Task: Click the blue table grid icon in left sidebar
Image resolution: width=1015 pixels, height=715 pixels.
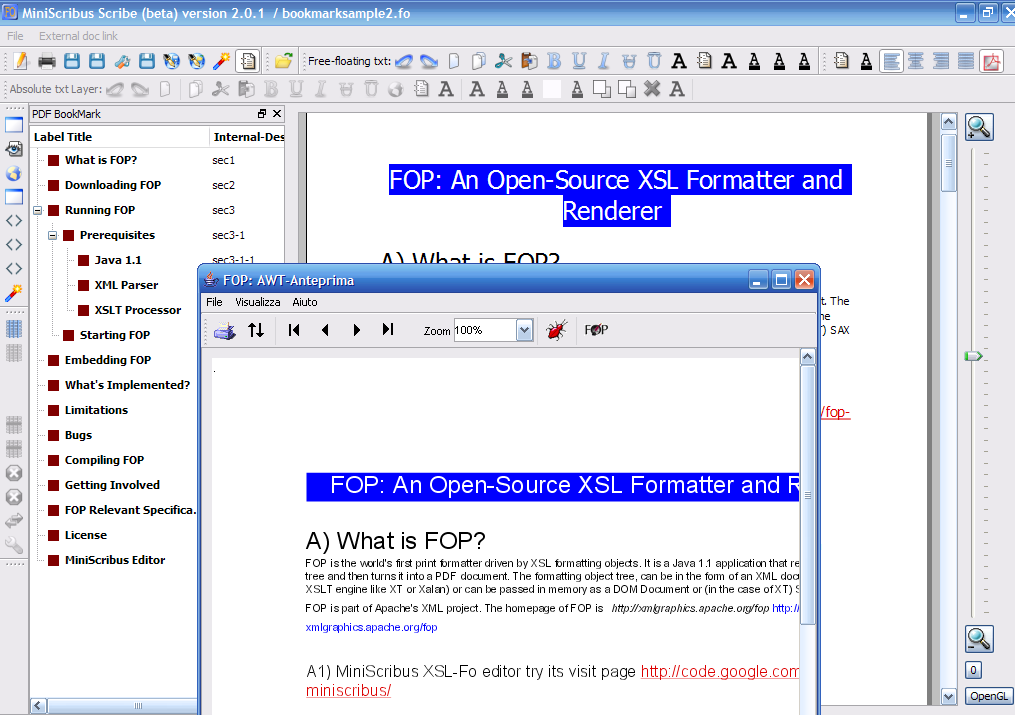Action: click(x=14, y=329)
